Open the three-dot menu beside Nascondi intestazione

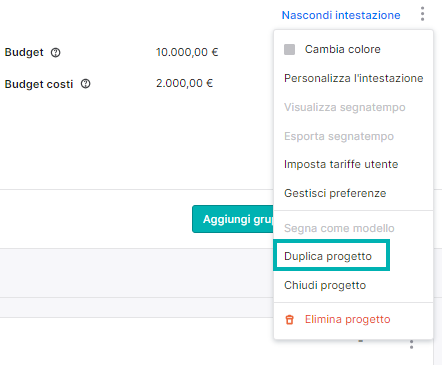(x=422, y=14)
